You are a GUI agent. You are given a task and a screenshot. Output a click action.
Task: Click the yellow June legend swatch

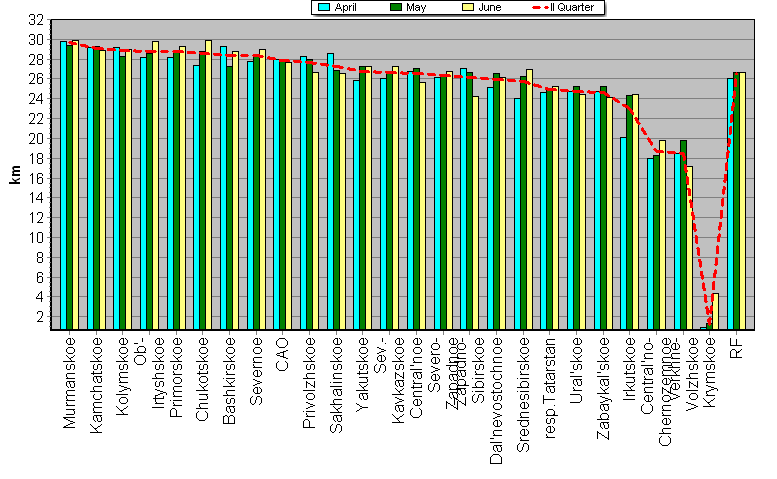[x=467, y=7]
